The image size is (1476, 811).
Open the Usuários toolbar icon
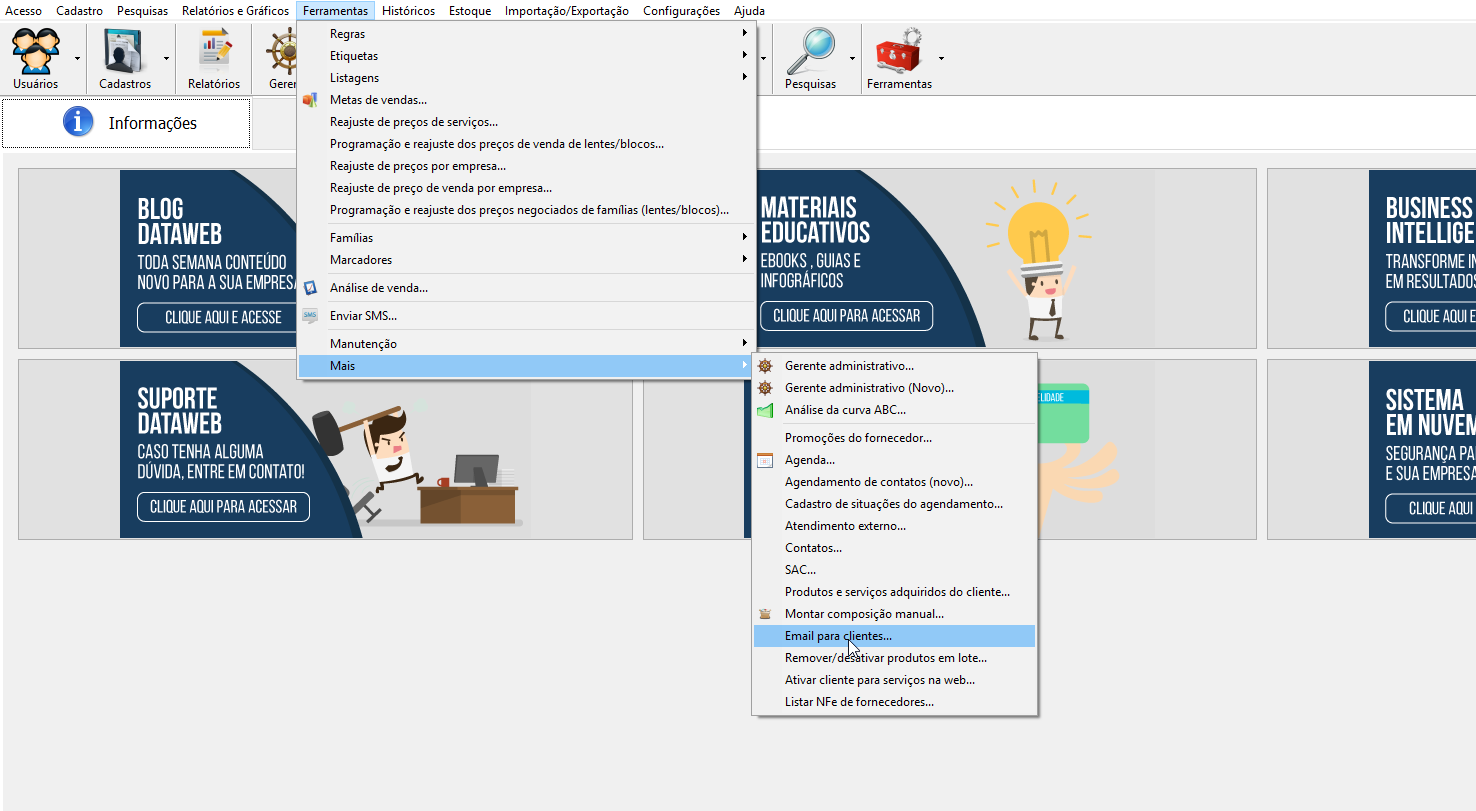pos(36,52)
